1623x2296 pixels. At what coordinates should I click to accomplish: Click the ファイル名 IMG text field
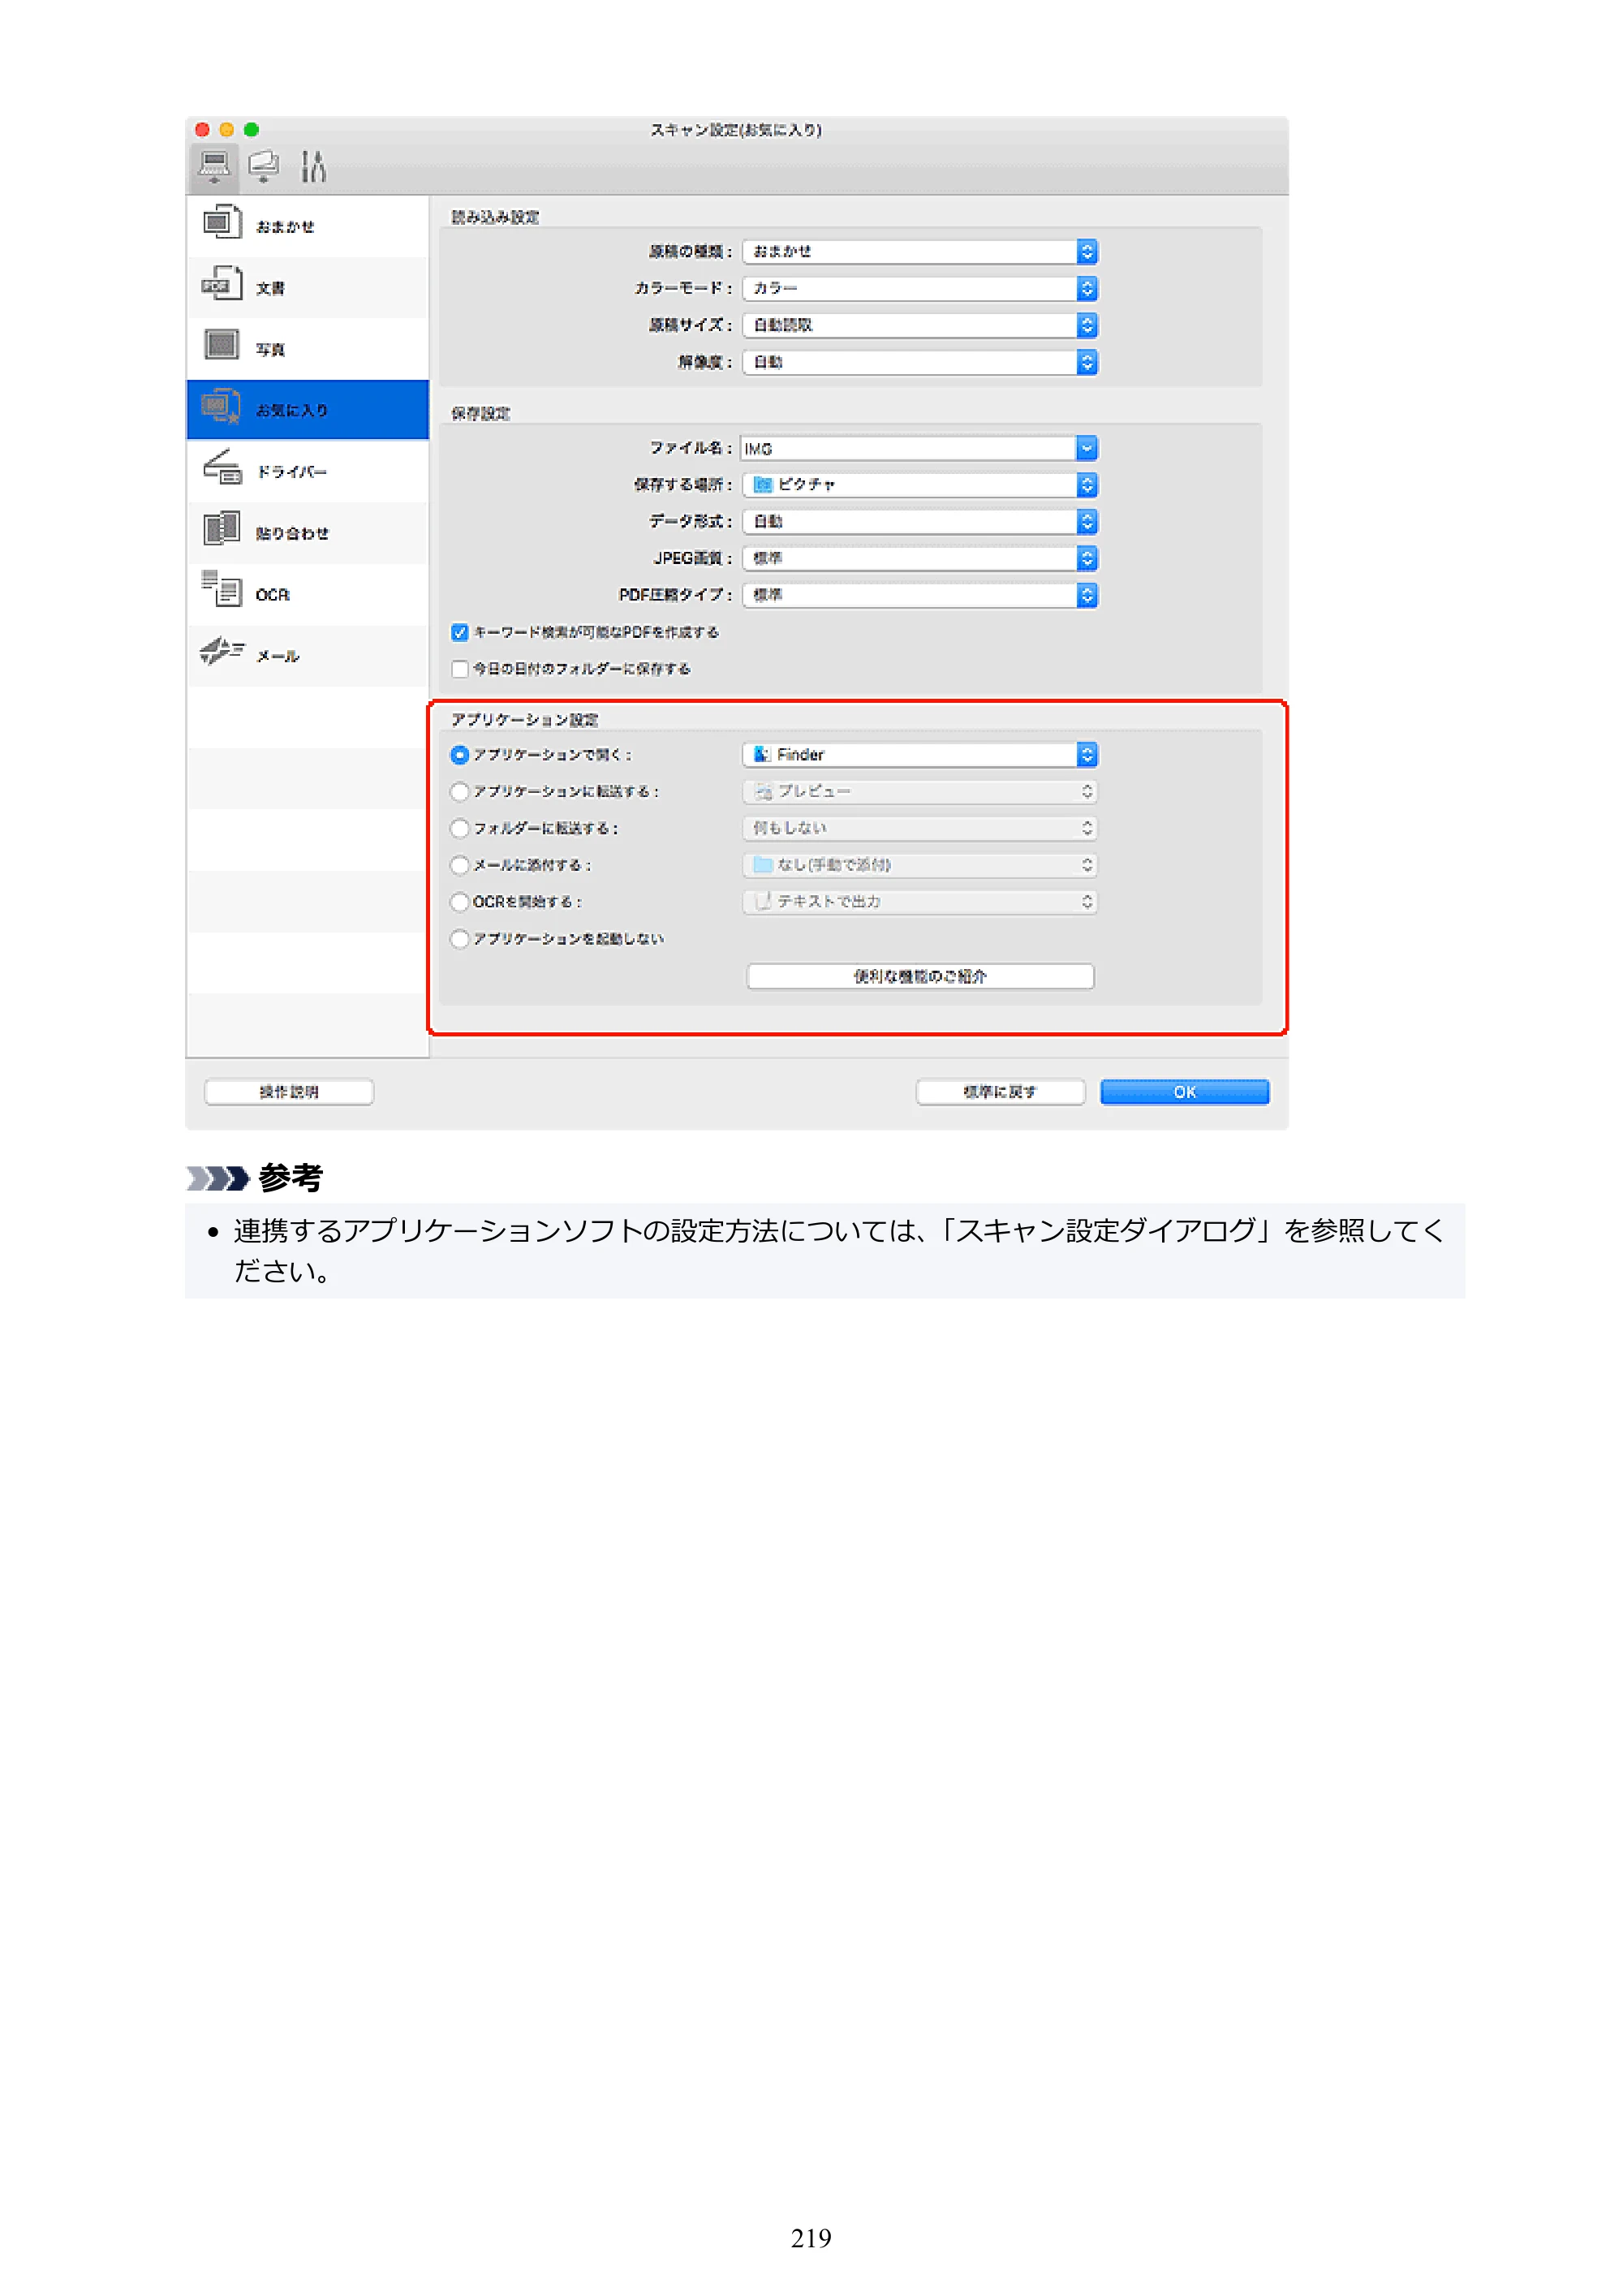[908, 448]
